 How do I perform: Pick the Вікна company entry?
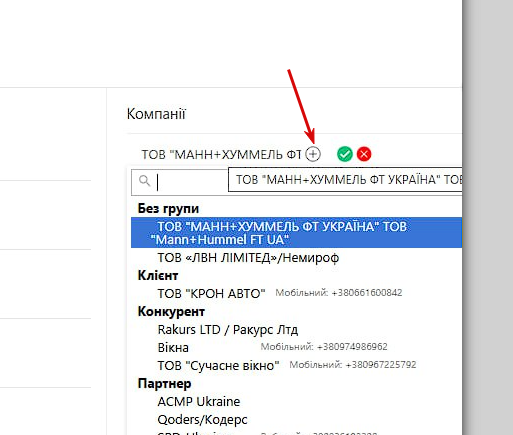click(173, 348)
